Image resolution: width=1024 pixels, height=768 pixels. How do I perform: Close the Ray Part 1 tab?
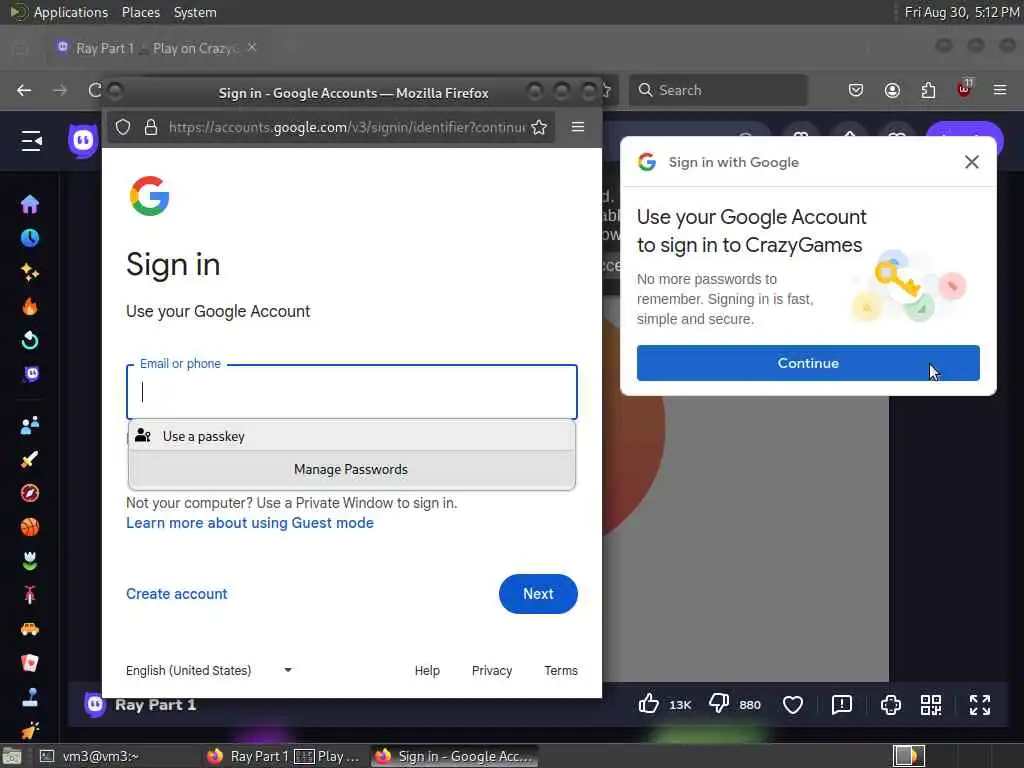click(x=252, y=48)
